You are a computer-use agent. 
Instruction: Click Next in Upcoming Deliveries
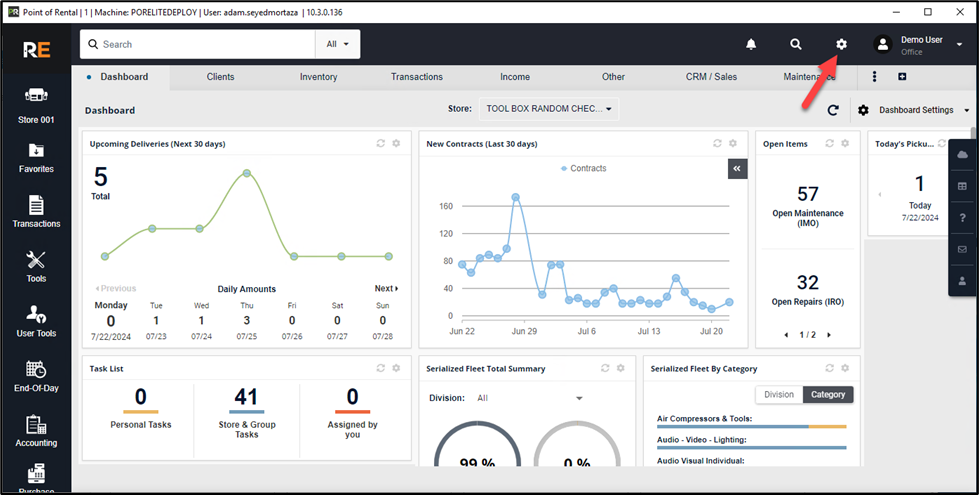pyautogui.click(x=386, y=289)
